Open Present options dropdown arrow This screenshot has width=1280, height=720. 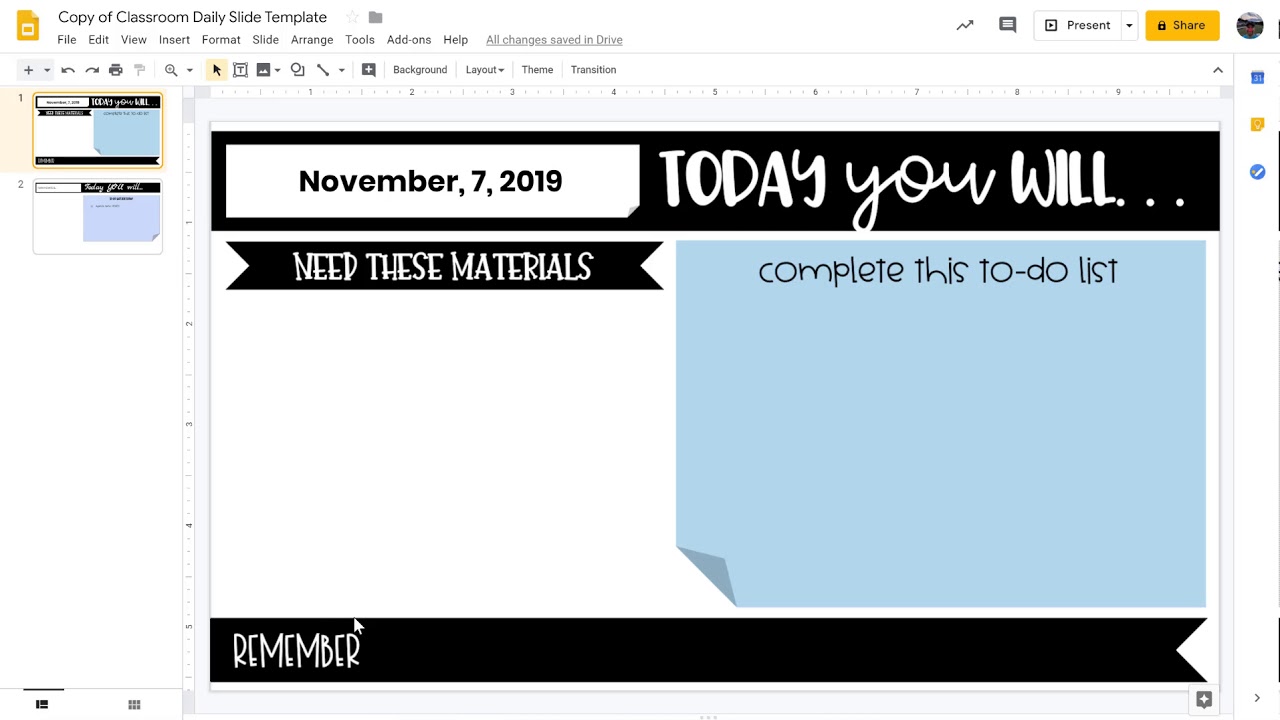(x=1129, y=25)
